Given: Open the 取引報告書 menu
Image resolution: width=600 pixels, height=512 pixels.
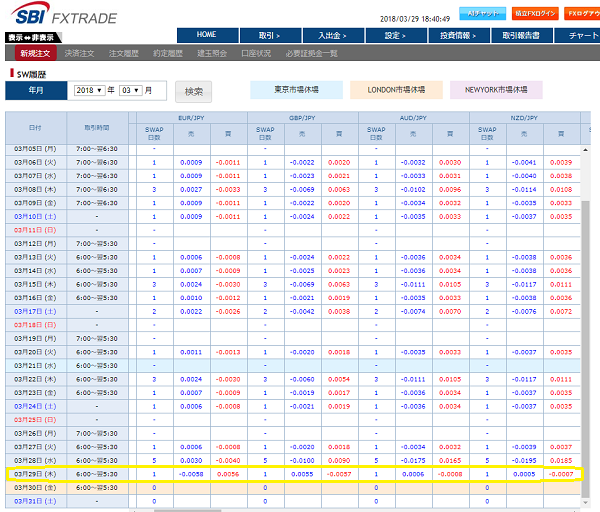Looking at the screenshot, I should tap(522, 35).
